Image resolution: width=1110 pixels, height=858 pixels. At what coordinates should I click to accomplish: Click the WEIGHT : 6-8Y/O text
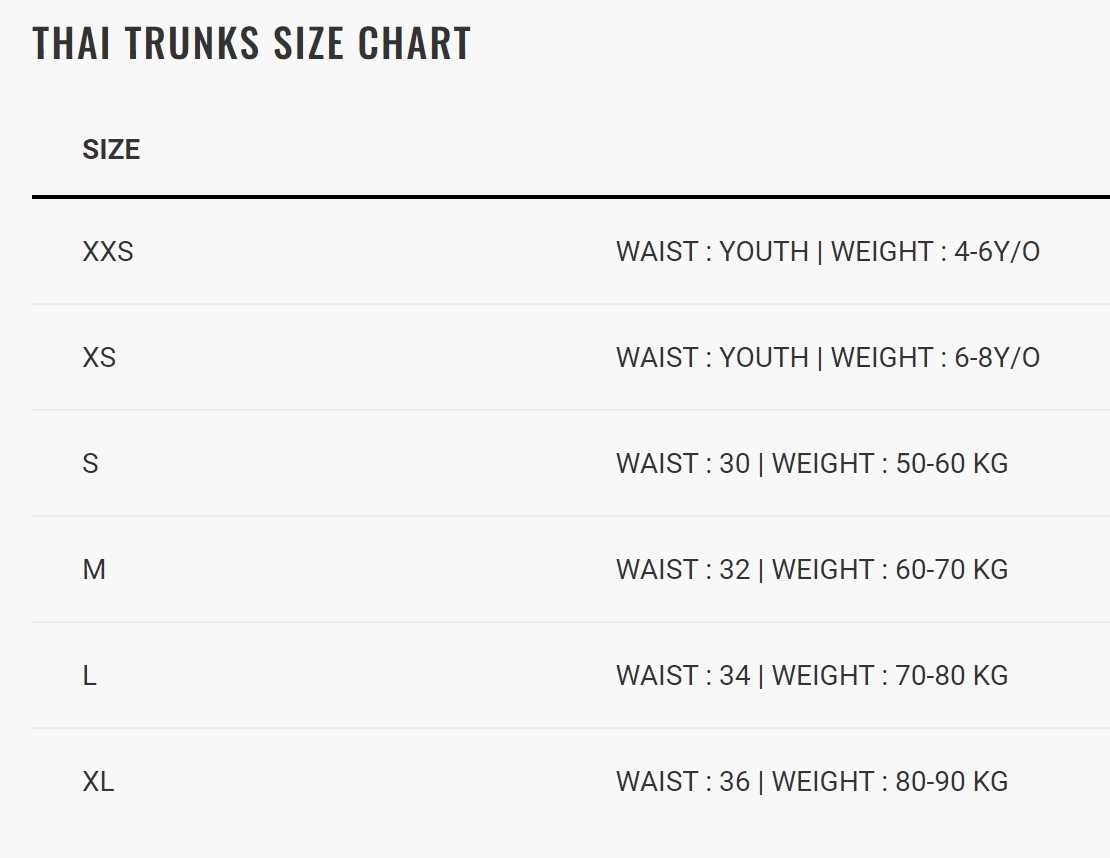click(x=935, y=358)
